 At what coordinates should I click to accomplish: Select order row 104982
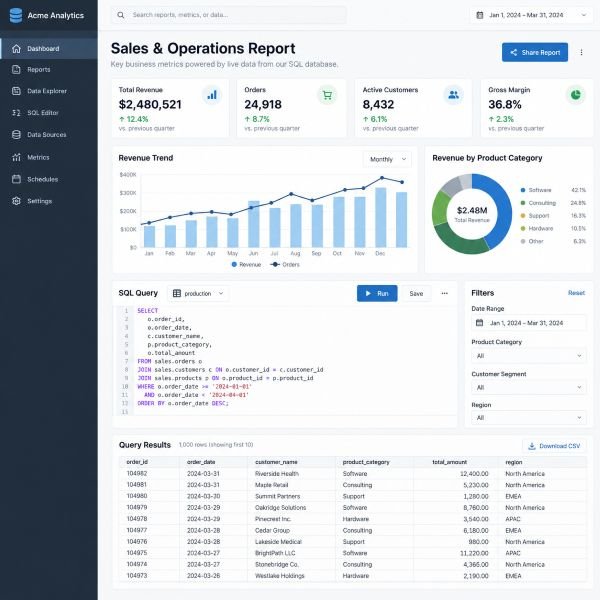click(x=352, y=474)
